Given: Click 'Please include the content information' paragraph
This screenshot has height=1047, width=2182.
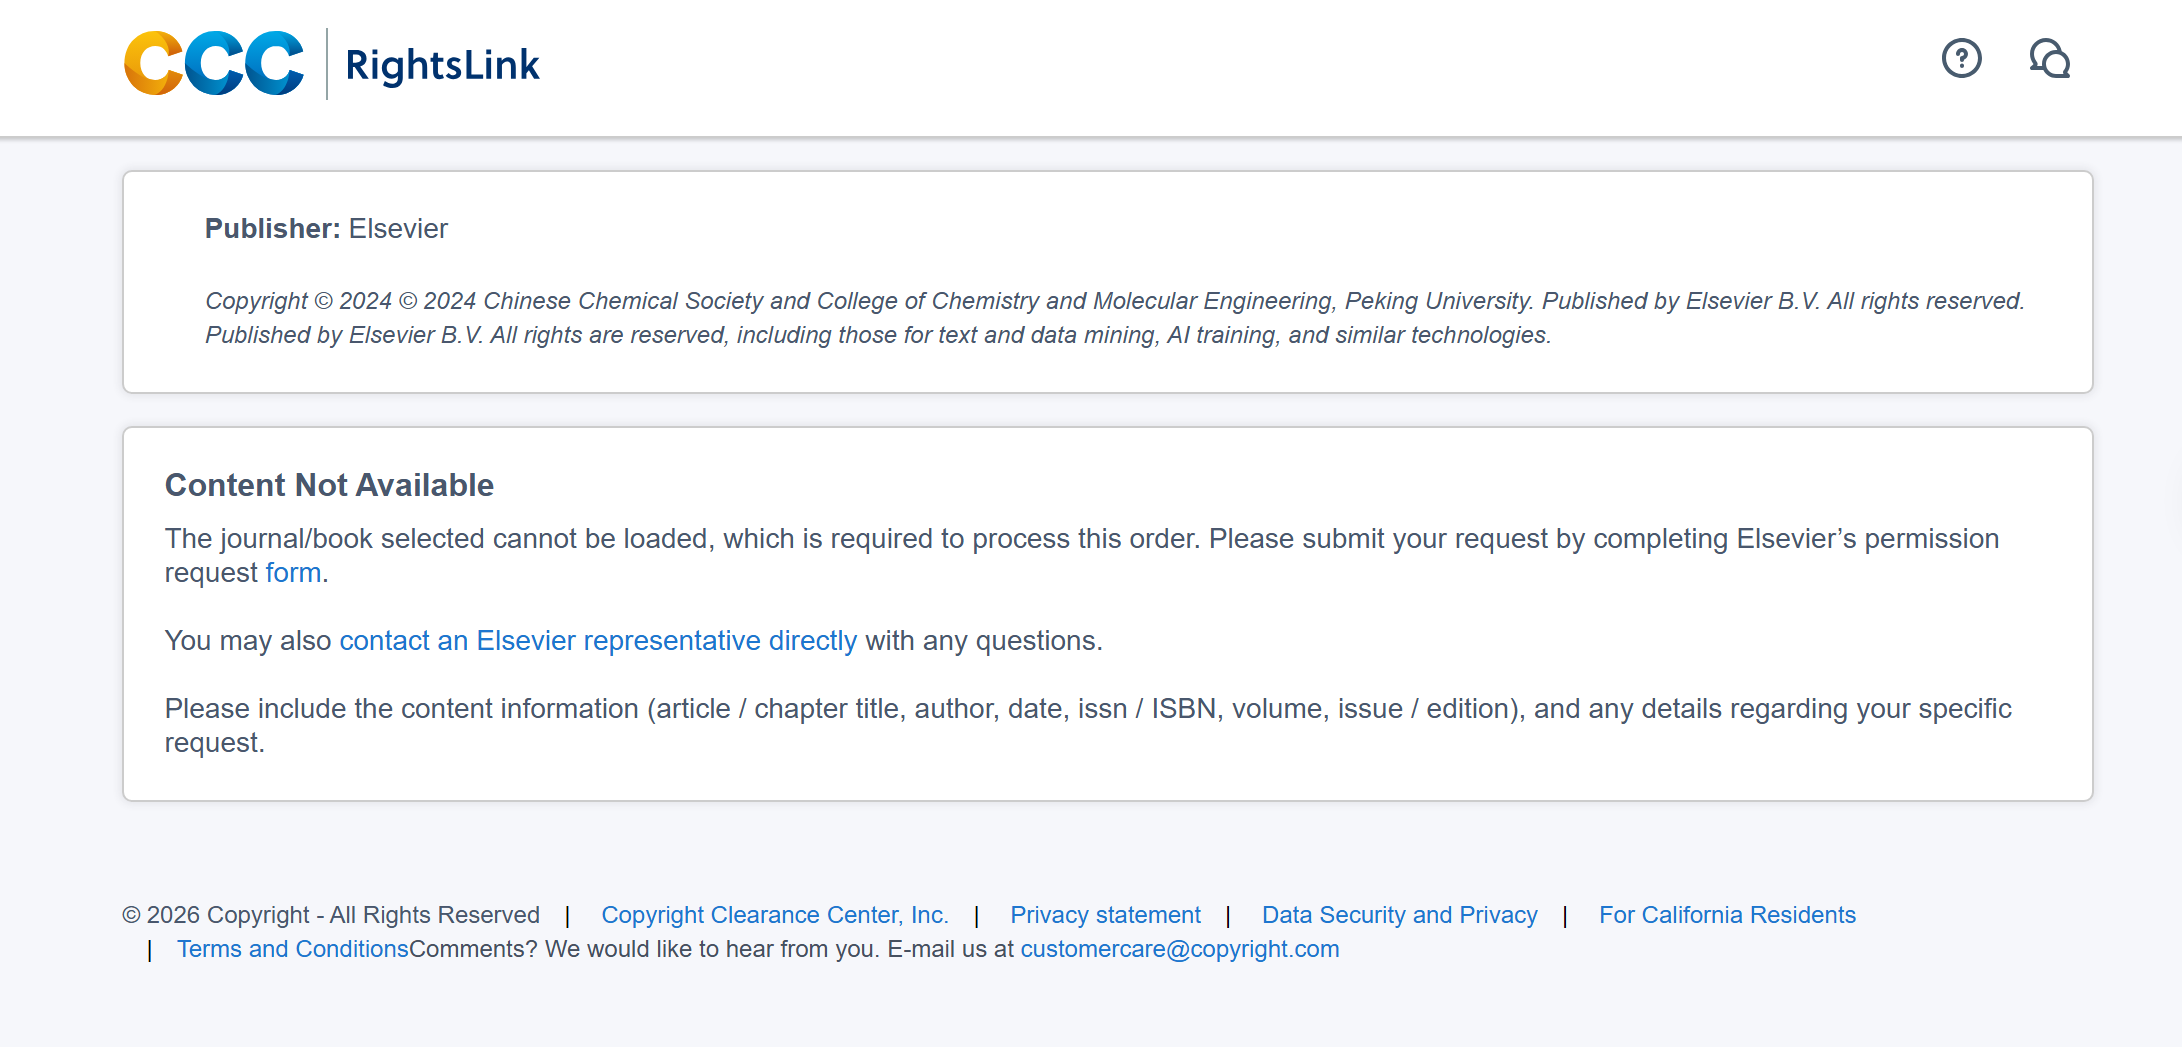Looking at the screenshot, I should coord(1087,709).
